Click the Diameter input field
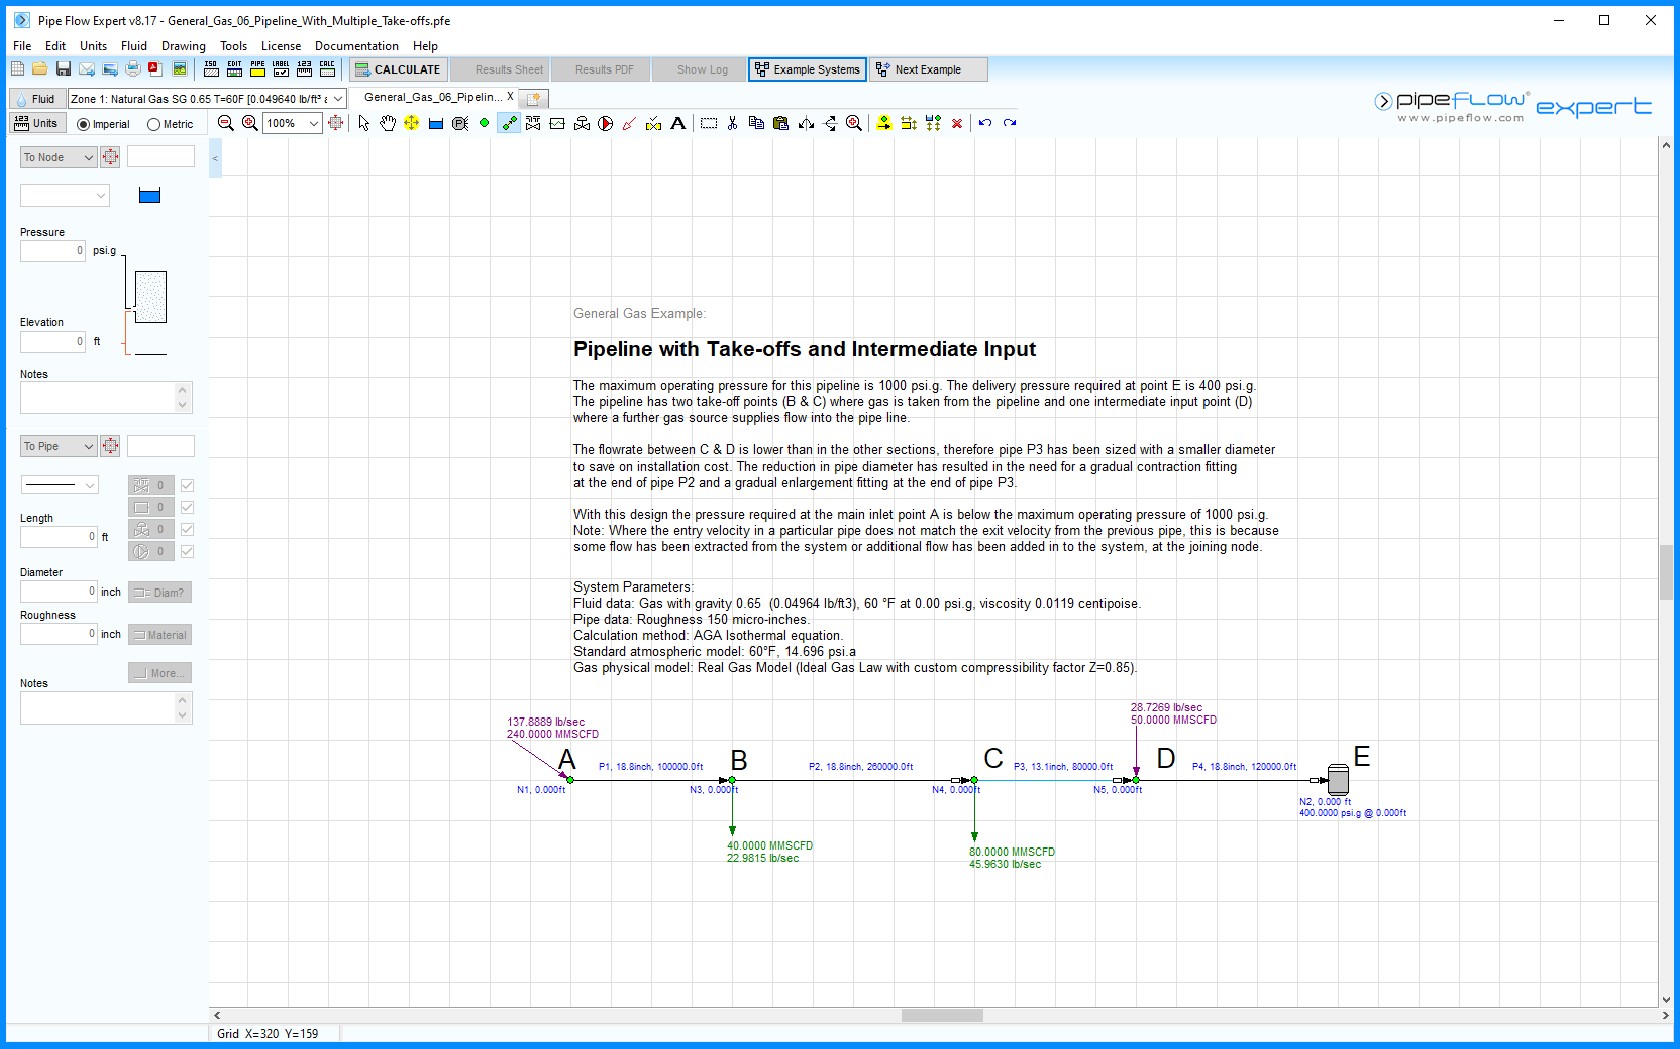Viewport: 1680px width, 1049px height. 59,592
